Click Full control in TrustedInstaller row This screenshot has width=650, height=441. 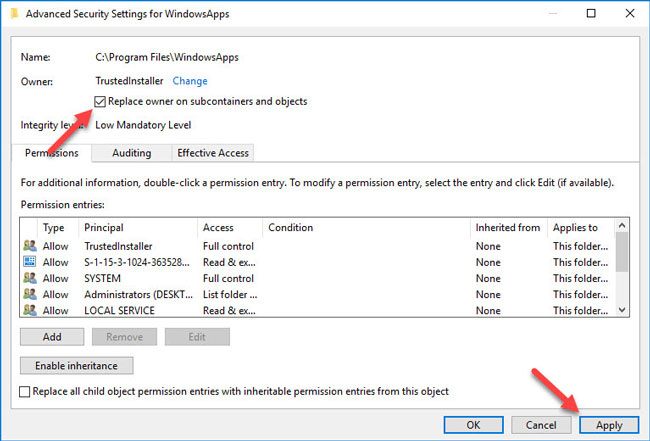pos(228,246)
